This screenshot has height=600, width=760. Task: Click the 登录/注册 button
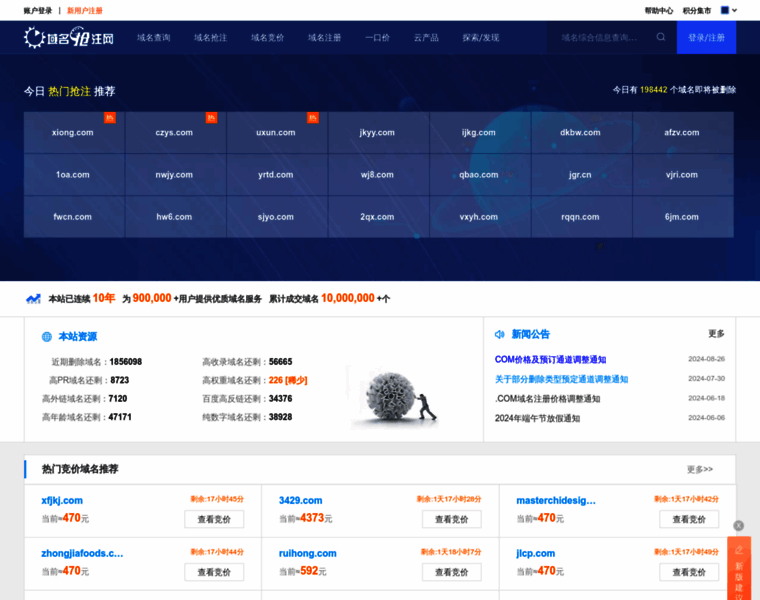click(x=706, y=37)
